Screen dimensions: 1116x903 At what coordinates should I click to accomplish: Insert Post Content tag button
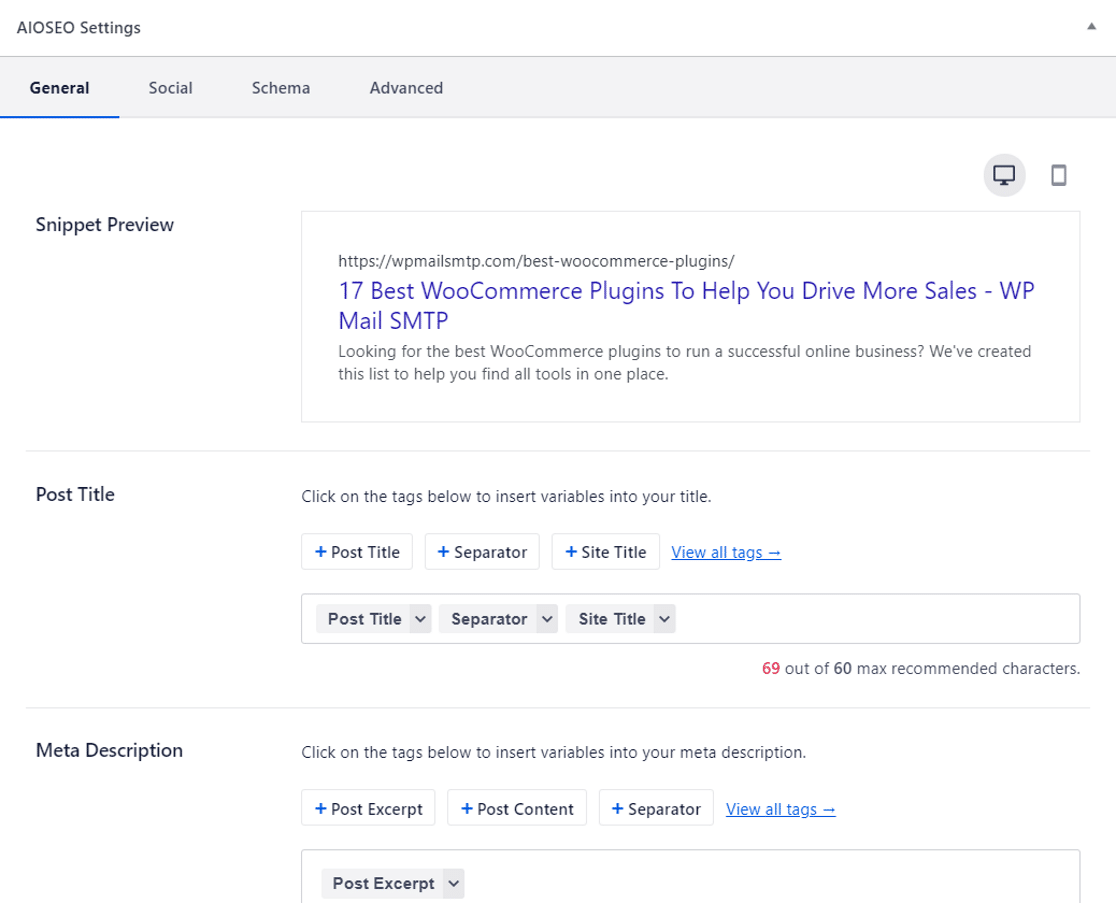pos(517,809)
